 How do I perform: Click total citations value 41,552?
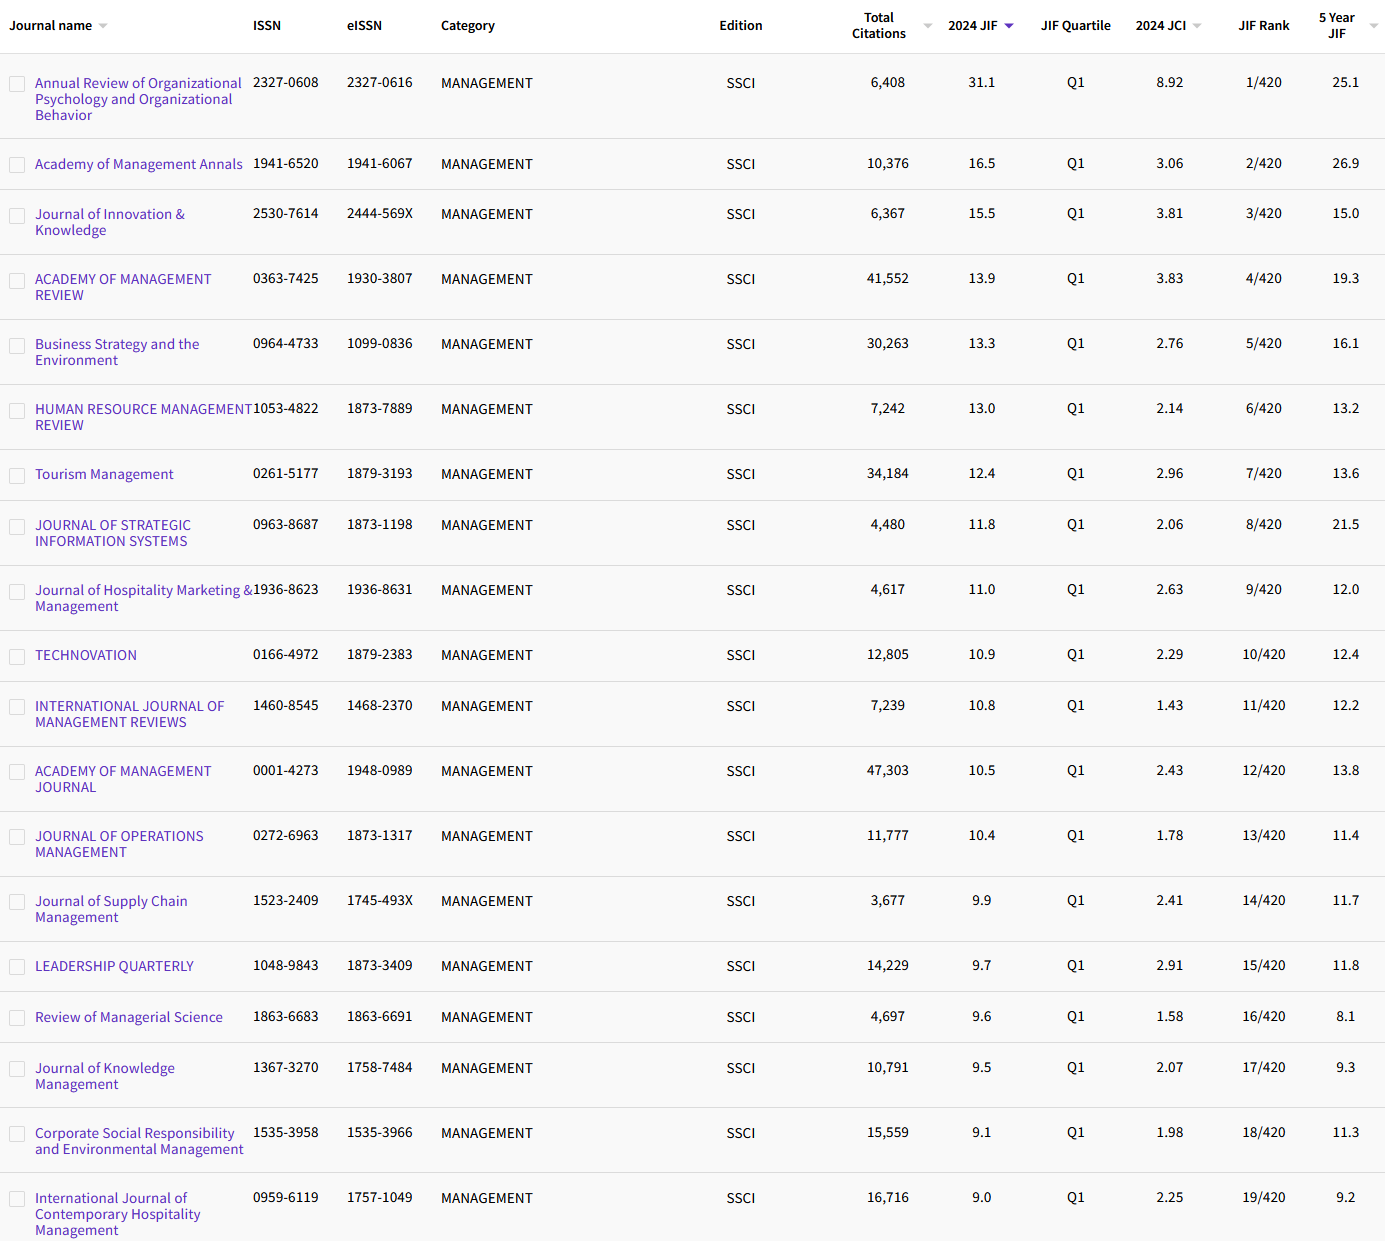click(x=888, y=279)
